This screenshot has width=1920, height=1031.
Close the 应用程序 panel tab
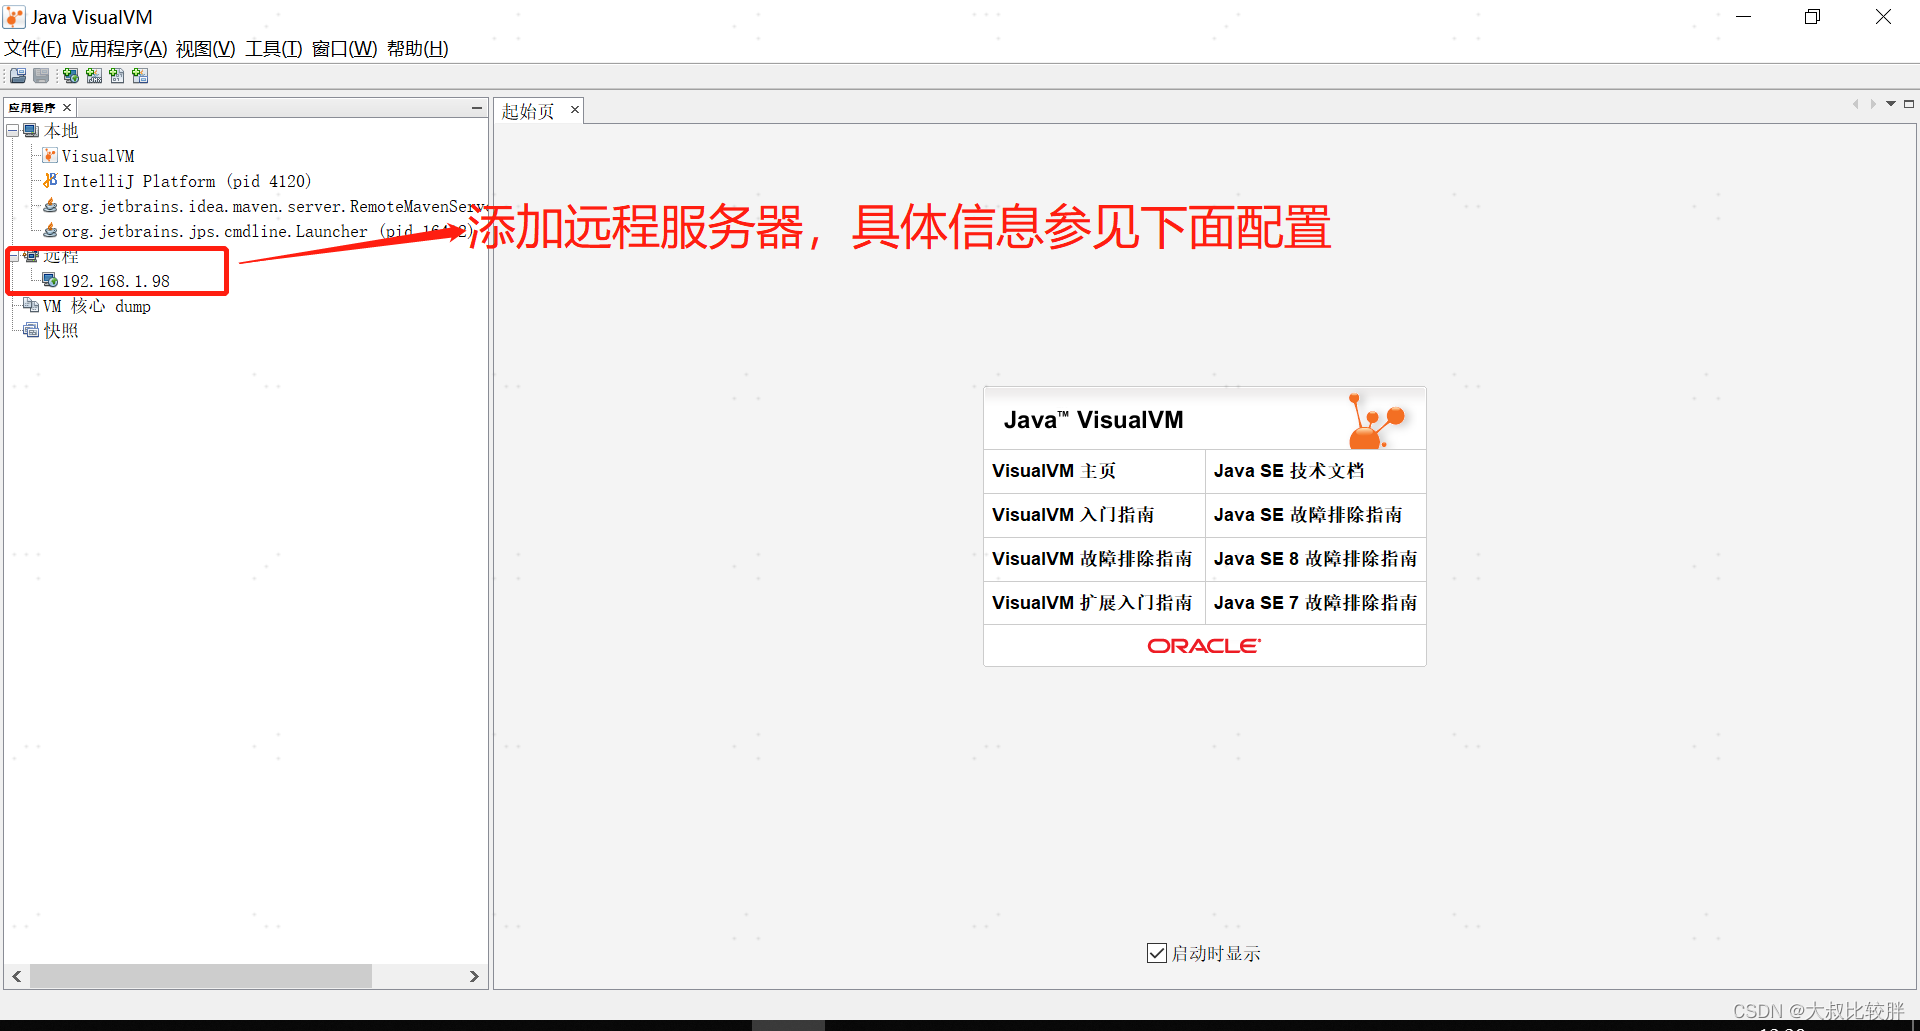[67, 108]
